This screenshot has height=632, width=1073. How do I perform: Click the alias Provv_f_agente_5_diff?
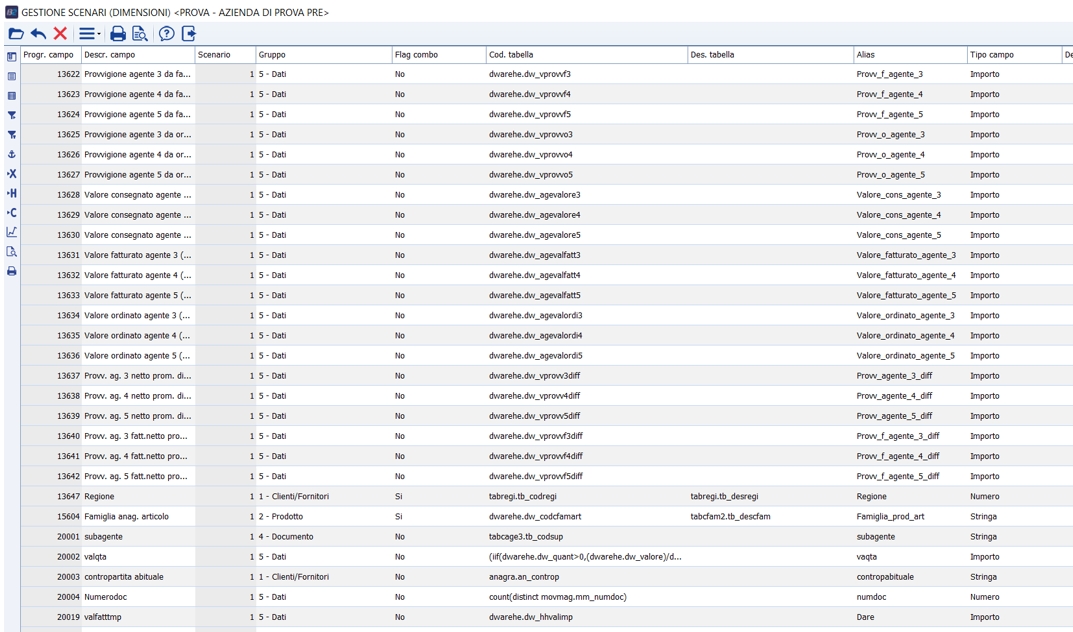pyautogui.click(x=910, y=476)
